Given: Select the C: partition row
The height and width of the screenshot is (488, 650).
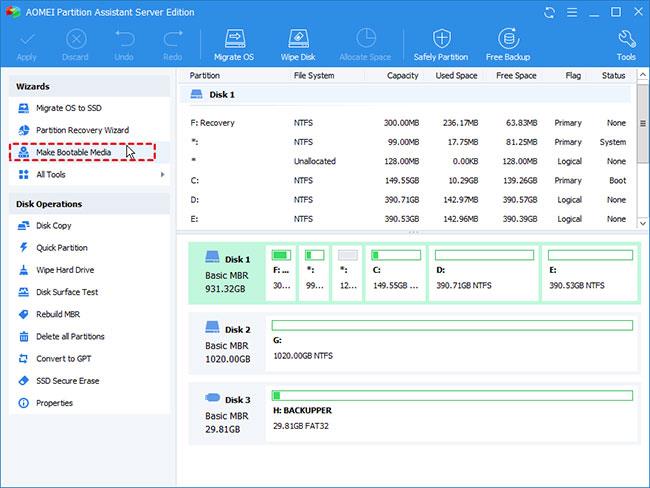Looking at the screenshot, I should pyautogui.click(x=407, y=180).
